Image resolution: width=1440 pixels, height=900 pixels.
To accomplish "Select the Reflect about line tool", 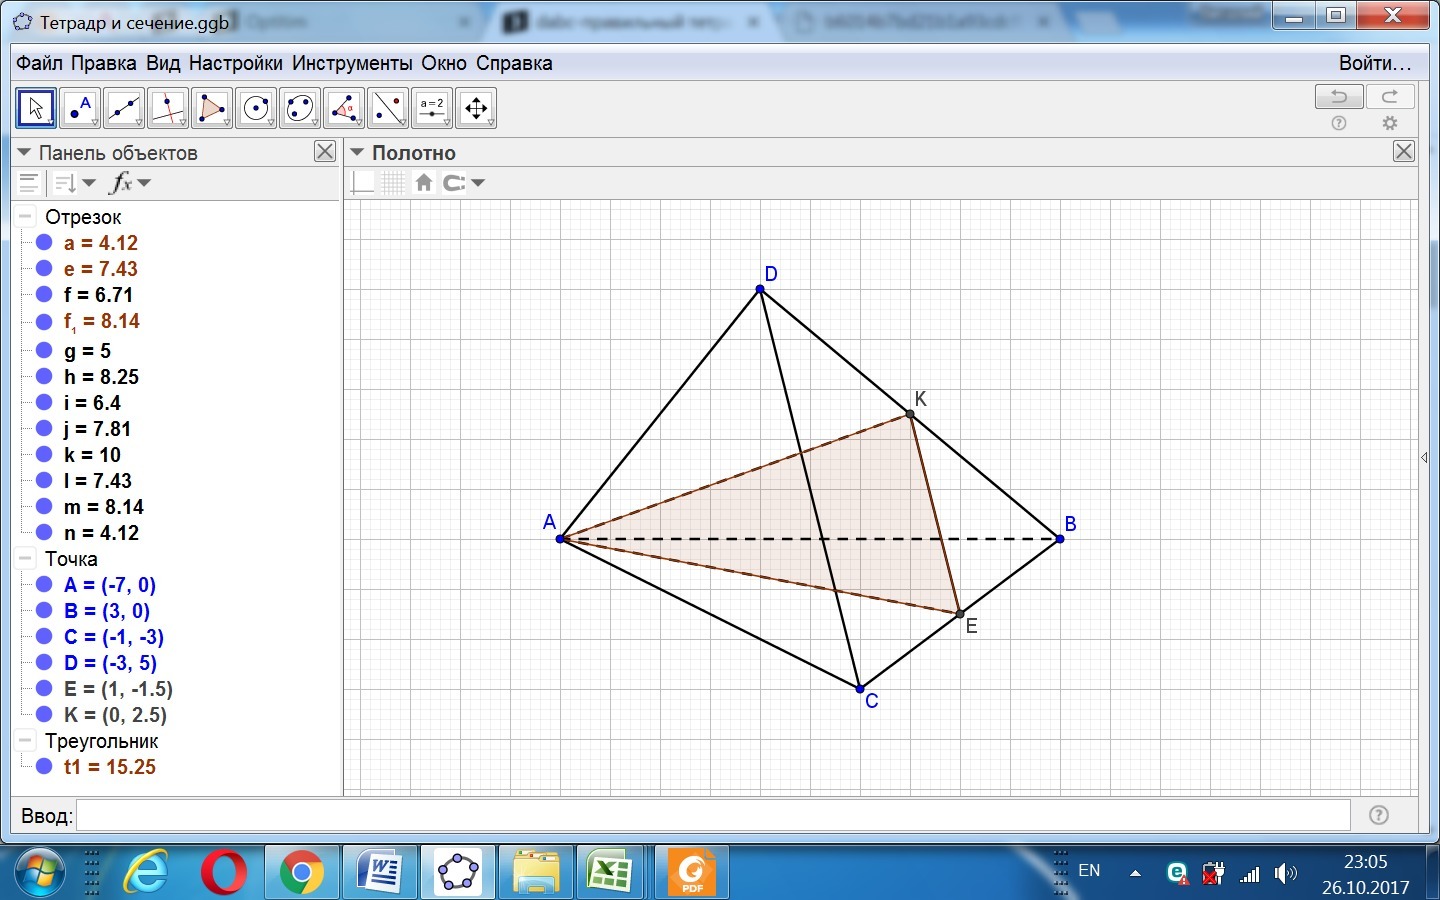I will pyautogui.click(x=388, y=108).
